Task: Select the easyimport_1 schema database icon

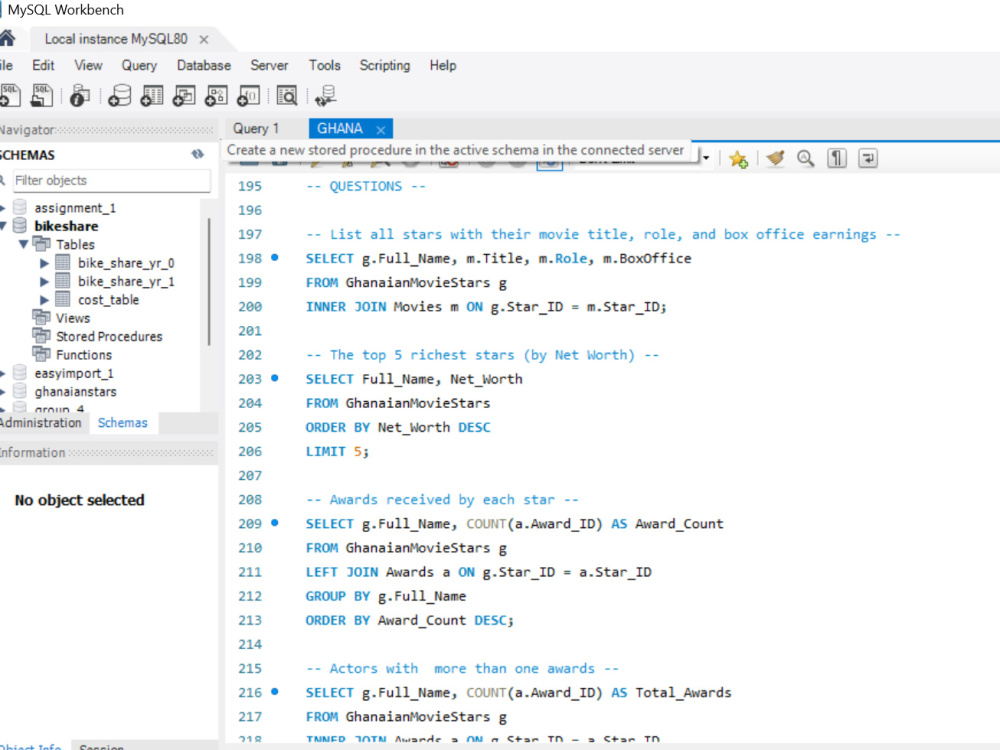Action: [x=20, y=372]
